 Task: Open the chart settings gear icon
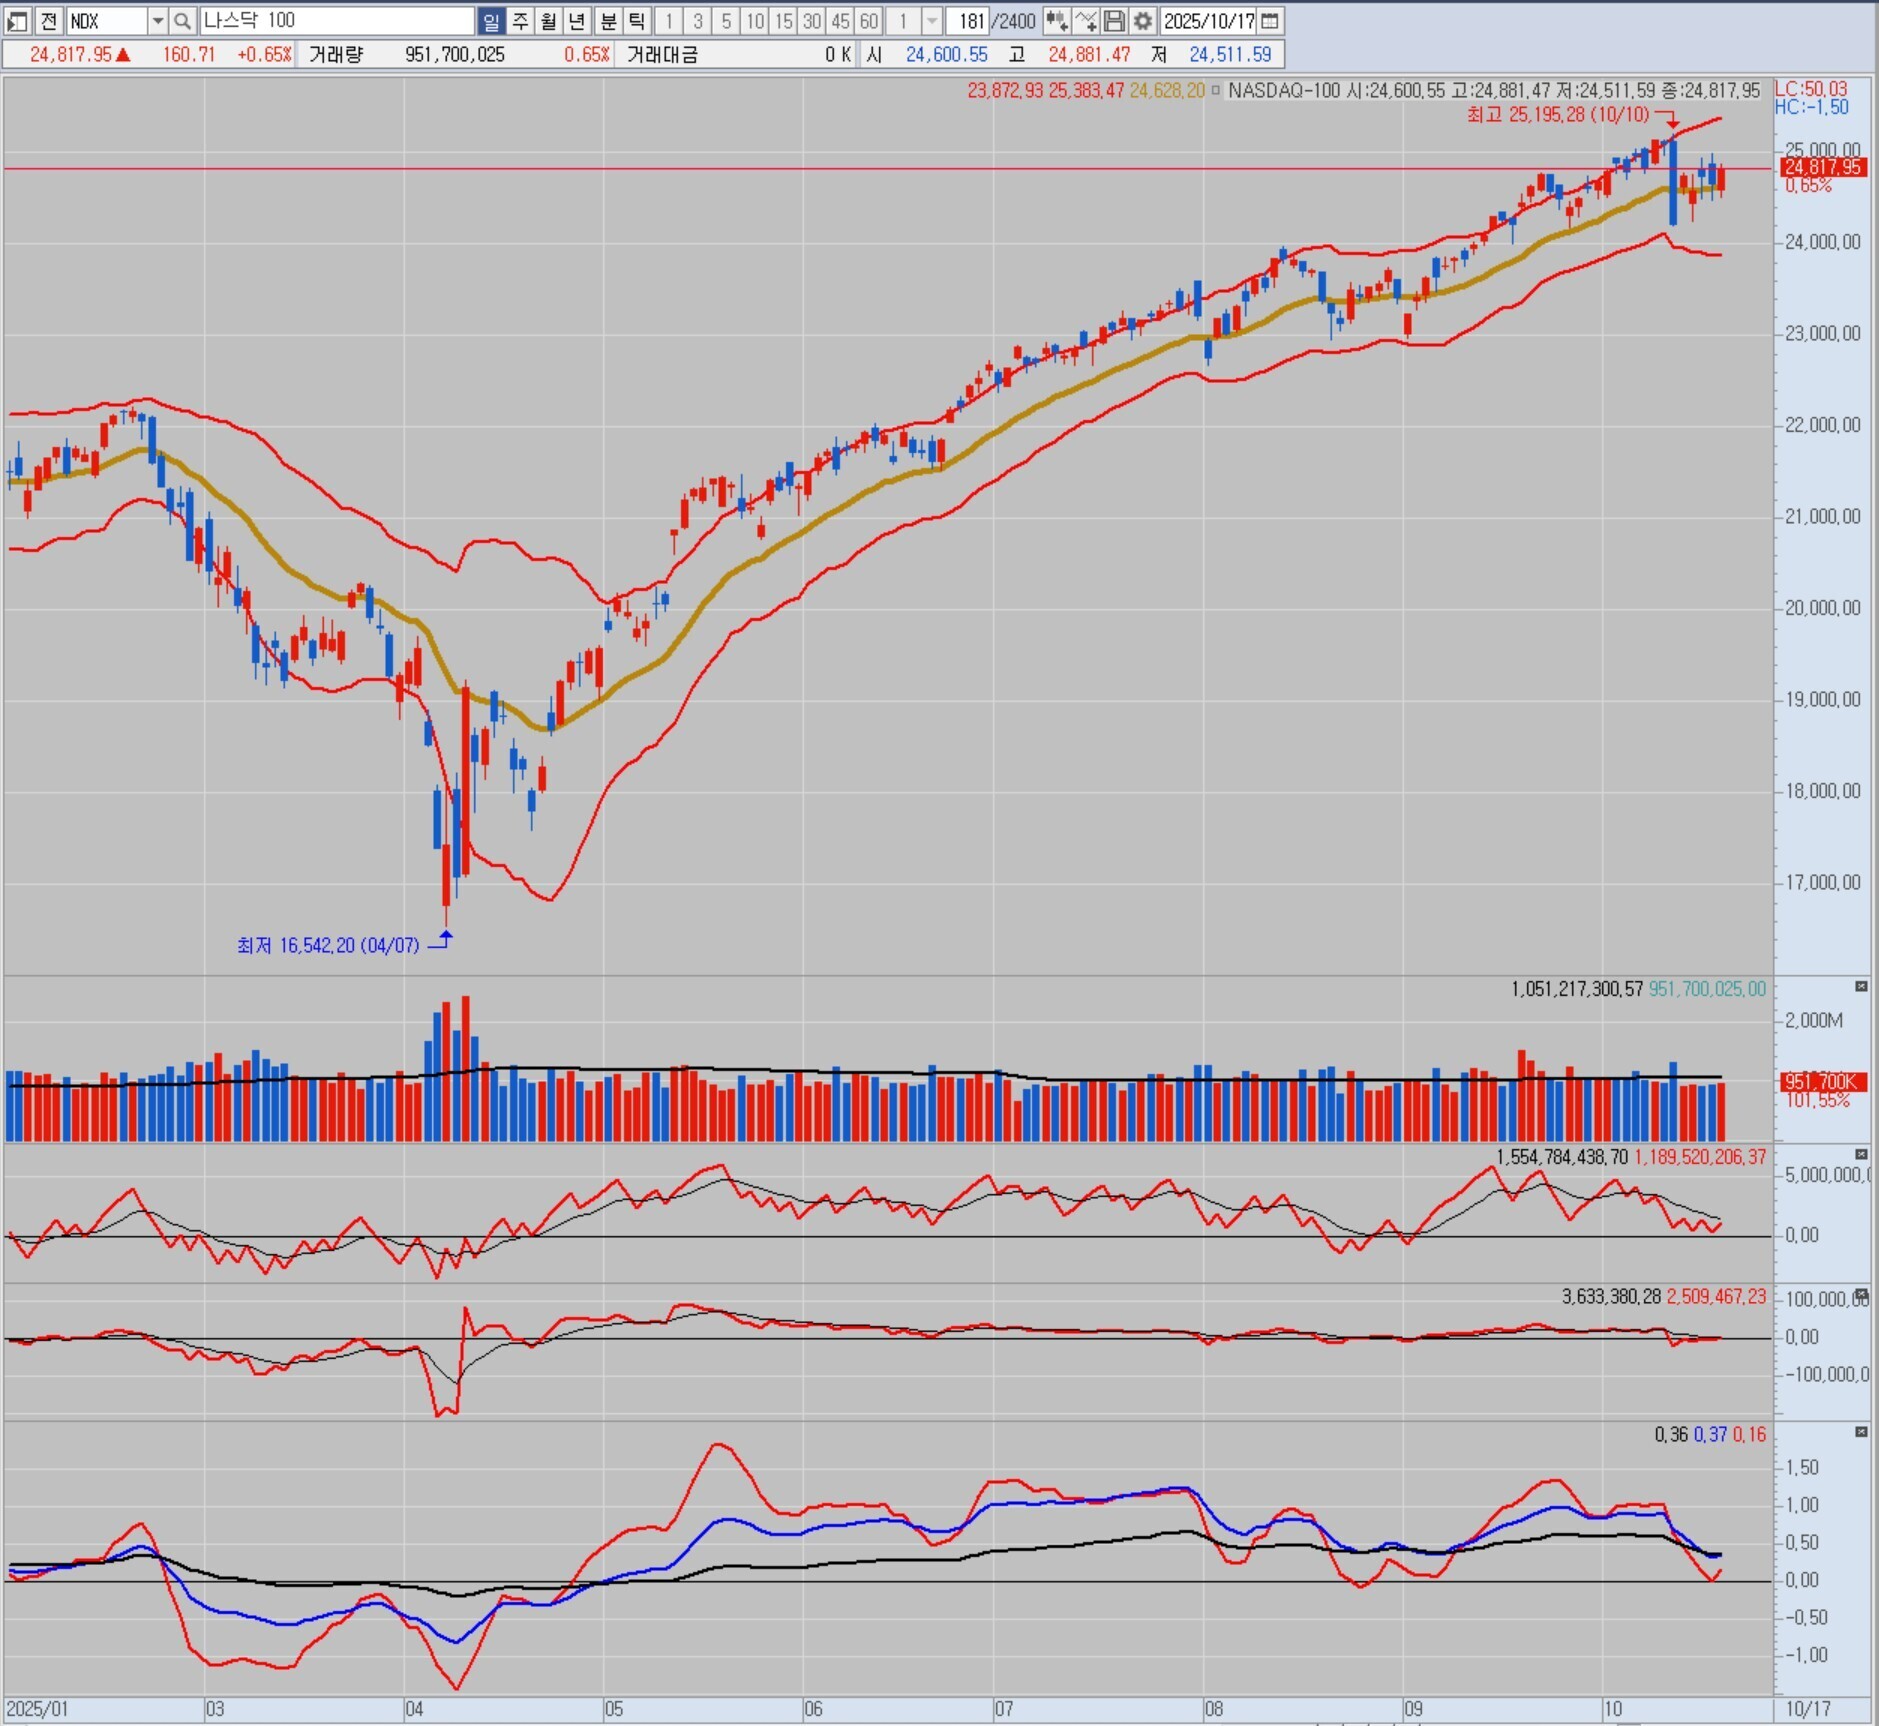1143,21
